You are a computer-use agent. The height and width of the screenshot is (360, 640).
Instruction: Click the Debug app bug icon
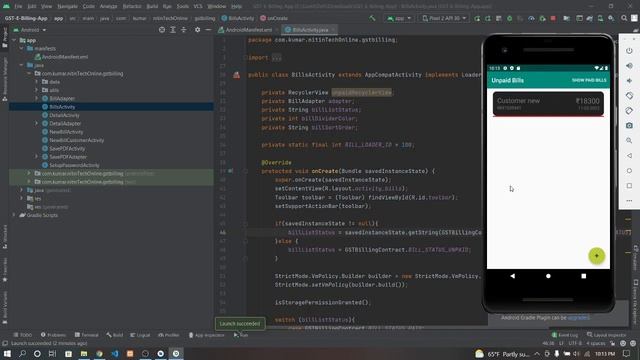point(509,18)
